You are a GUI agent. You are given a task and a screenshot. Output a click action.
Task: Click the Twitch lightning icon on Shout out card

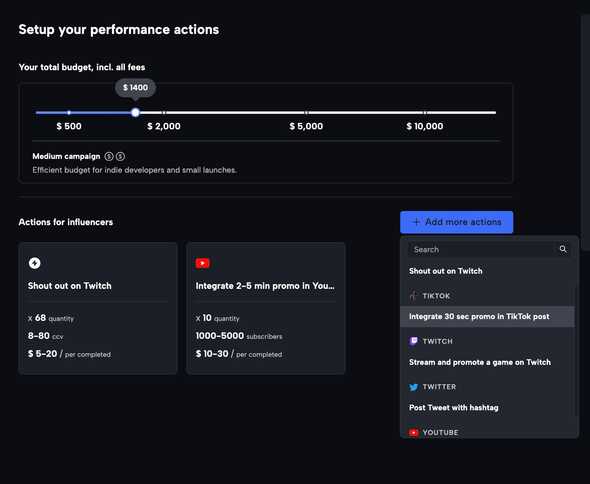pos(35,263)
